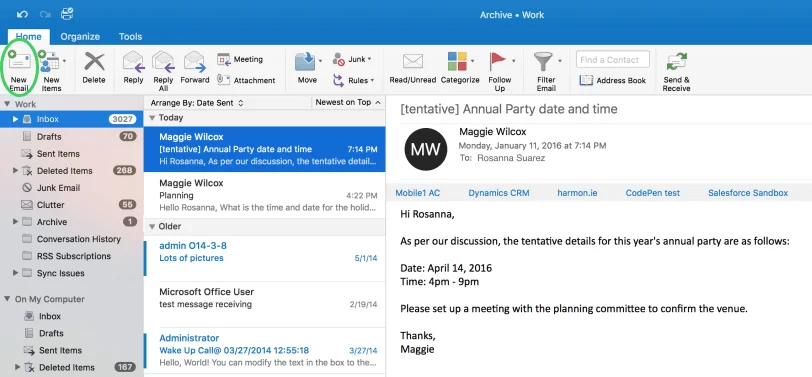The height and width of the screenshot is (377, 812).
Task: Open the Clutter folder
Action: point(71,205)
